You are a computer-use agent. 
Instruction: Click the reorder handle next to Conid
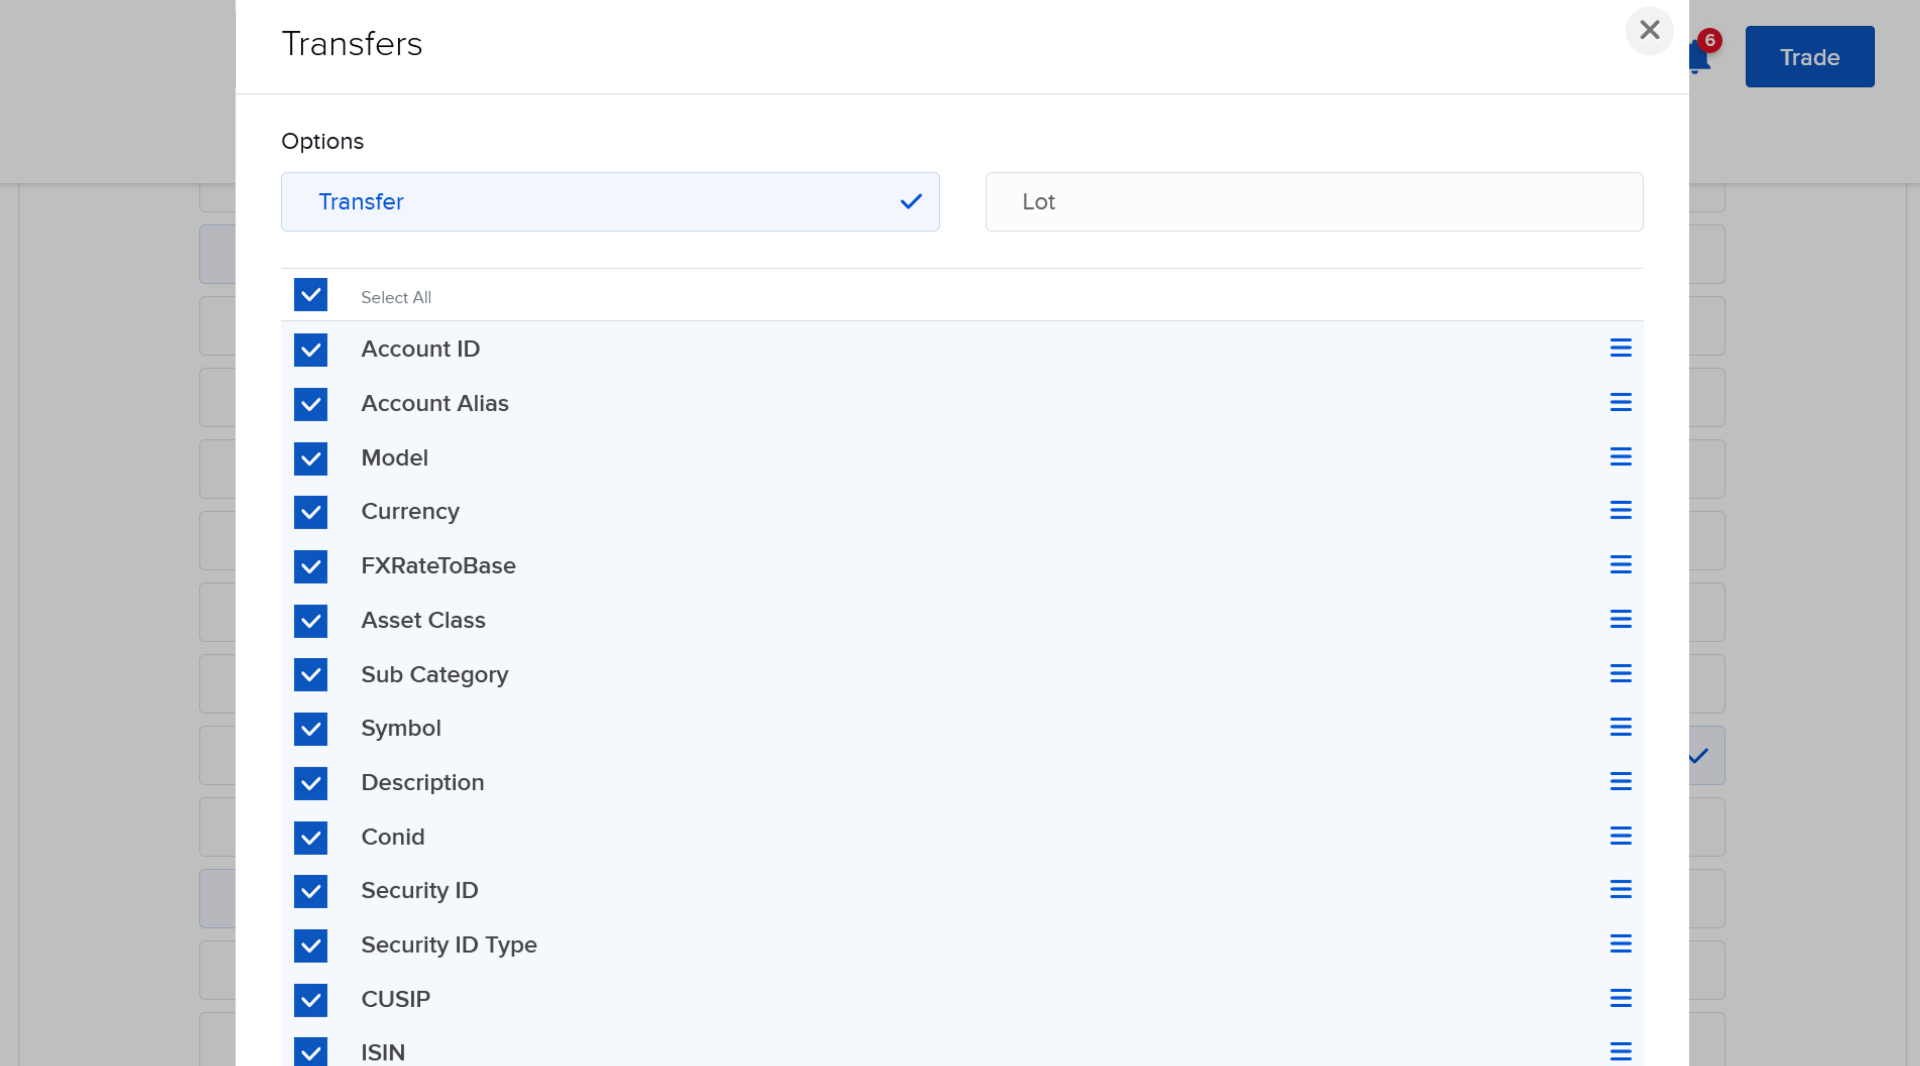1621,836
